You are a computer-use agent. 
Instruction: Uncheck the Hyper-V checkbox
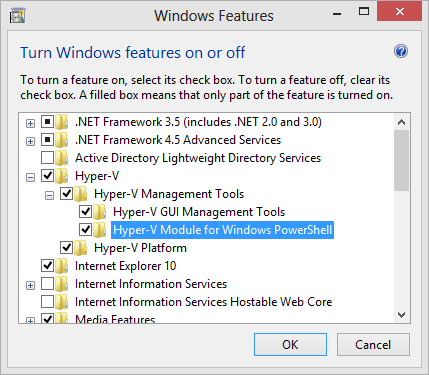tap(47, 176)
